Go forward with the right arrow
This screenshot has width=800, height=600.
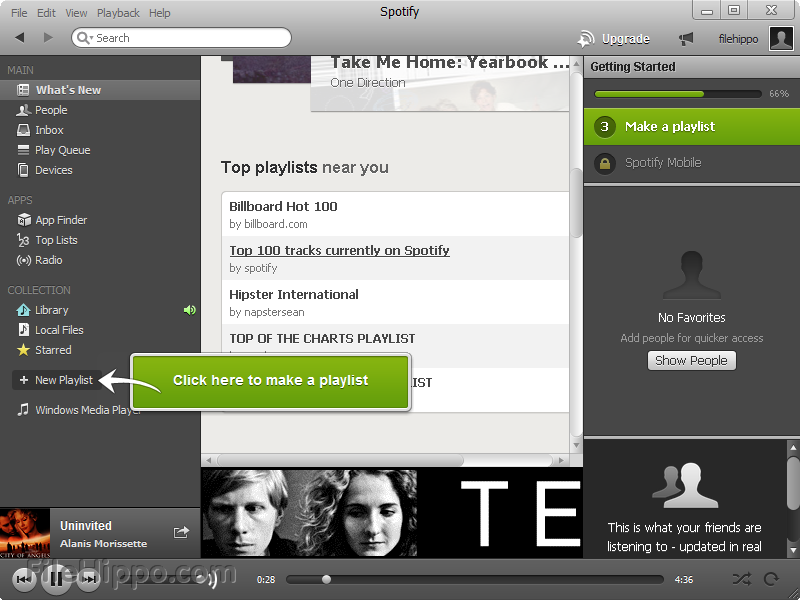click(48, 37)
